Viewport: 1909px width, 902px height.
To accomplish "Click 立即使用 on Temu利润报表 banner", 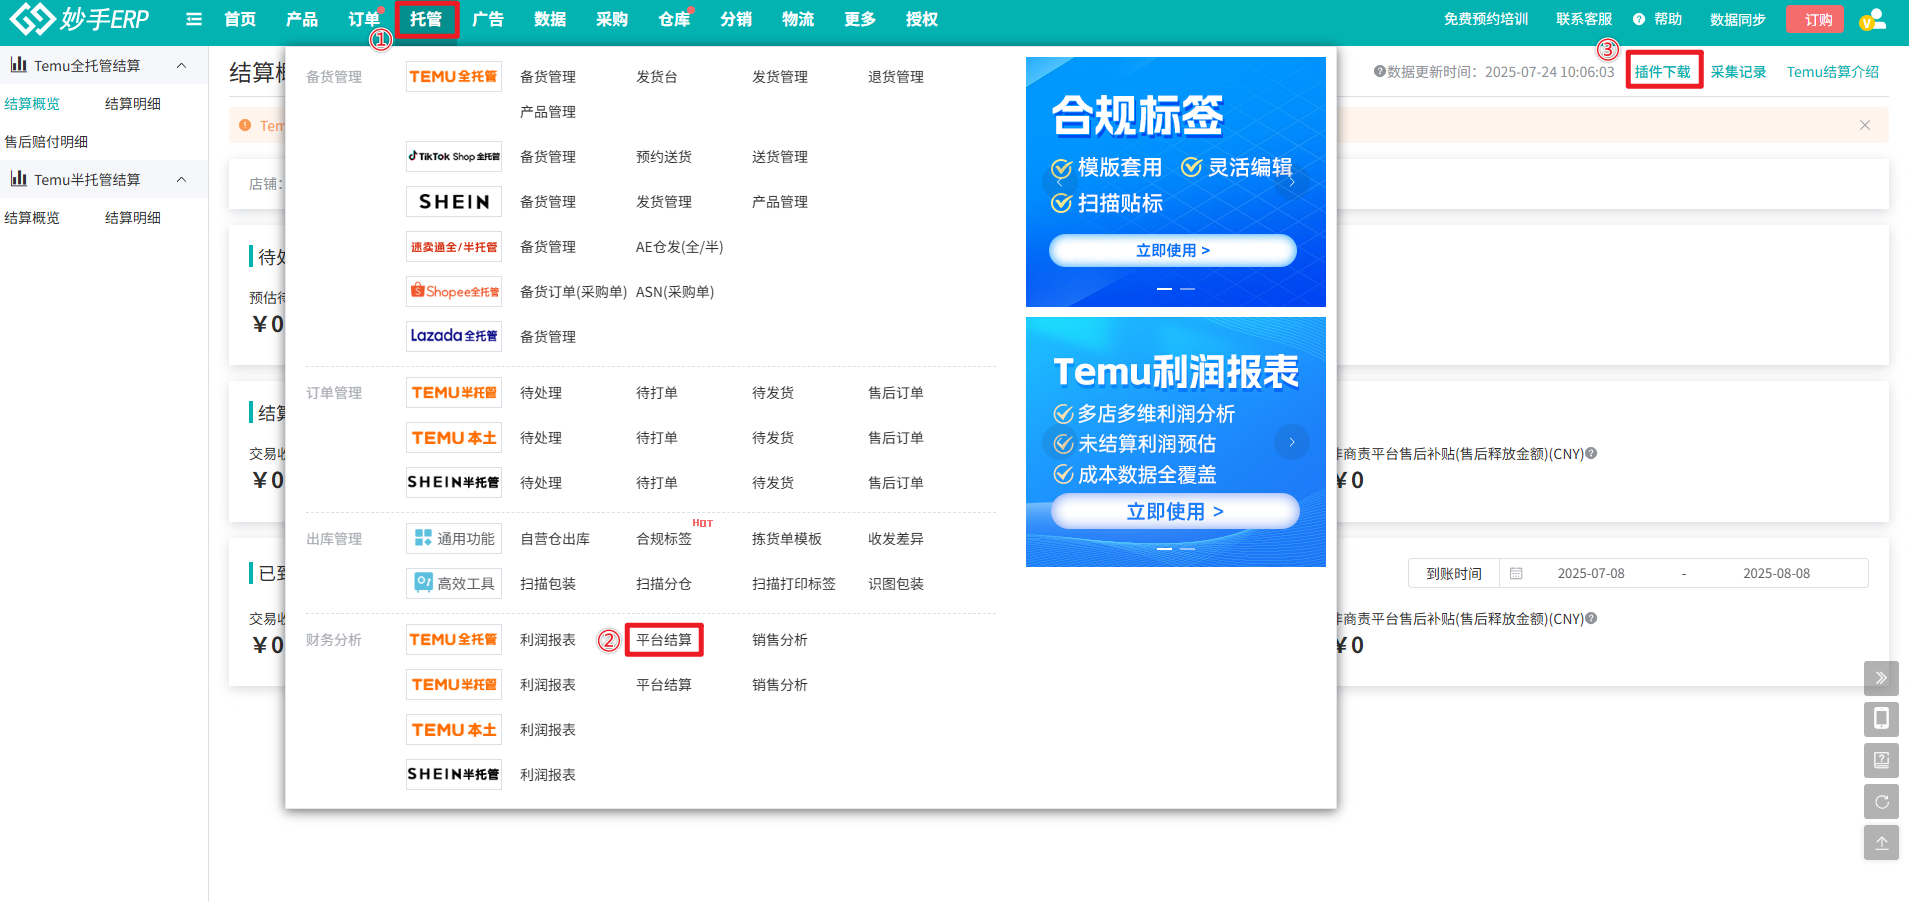I will coord(1175,511).
